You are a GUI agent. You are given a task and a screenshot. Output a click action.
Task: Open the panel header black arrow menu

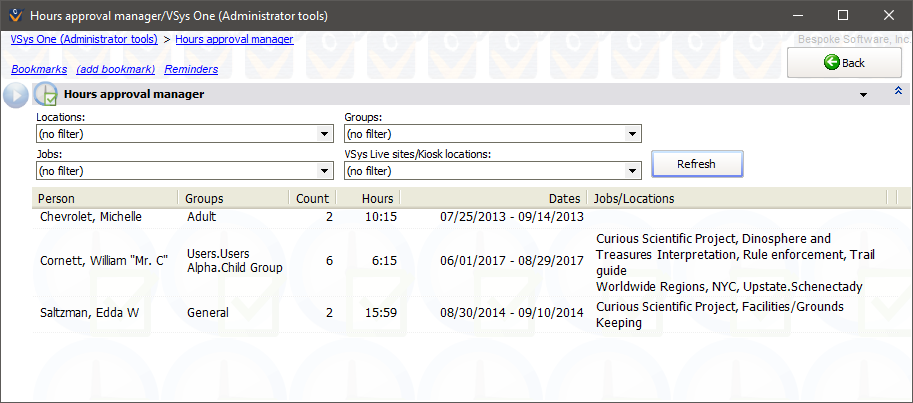pos(862,95)
